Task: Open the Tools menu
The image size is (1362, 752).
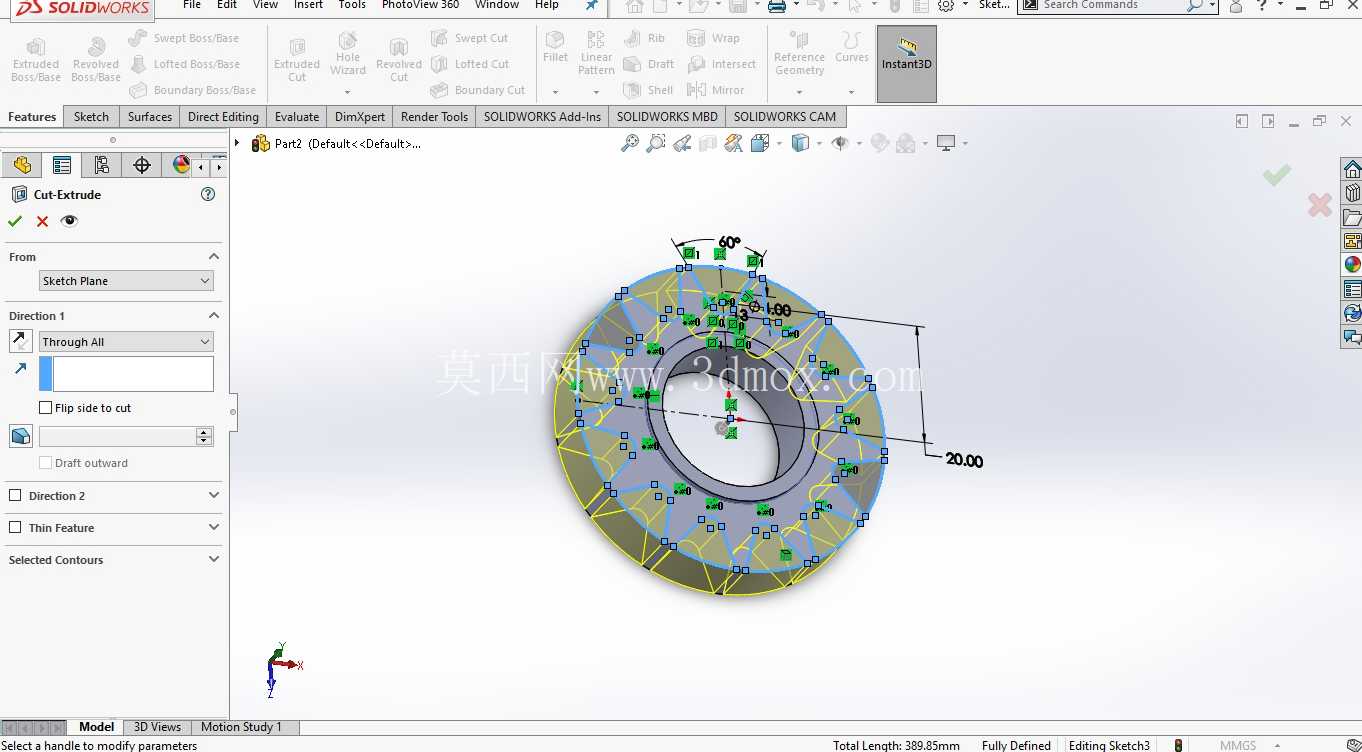Action: (352, 5)
